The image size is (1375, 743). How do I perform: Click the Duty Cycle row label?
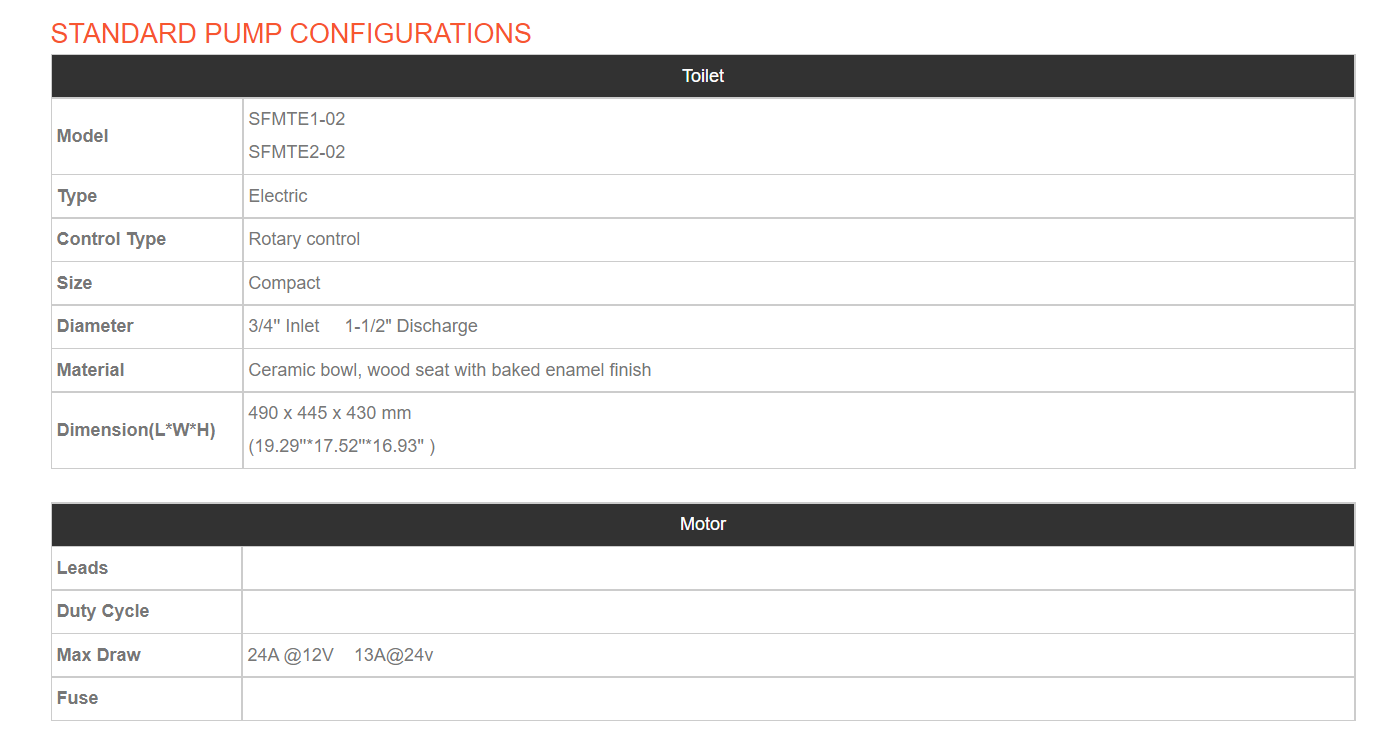[103, 611]
